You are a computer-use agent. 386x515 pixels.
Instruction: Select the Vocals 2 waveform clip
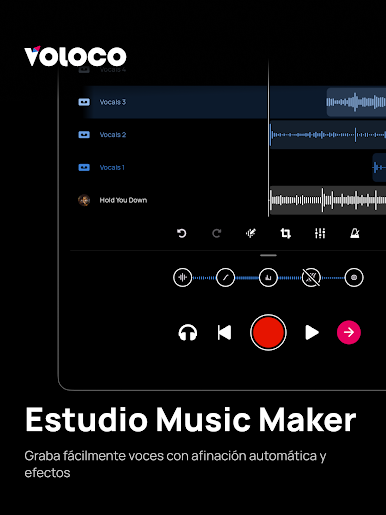pyautogui.click(x=328, y=135)
